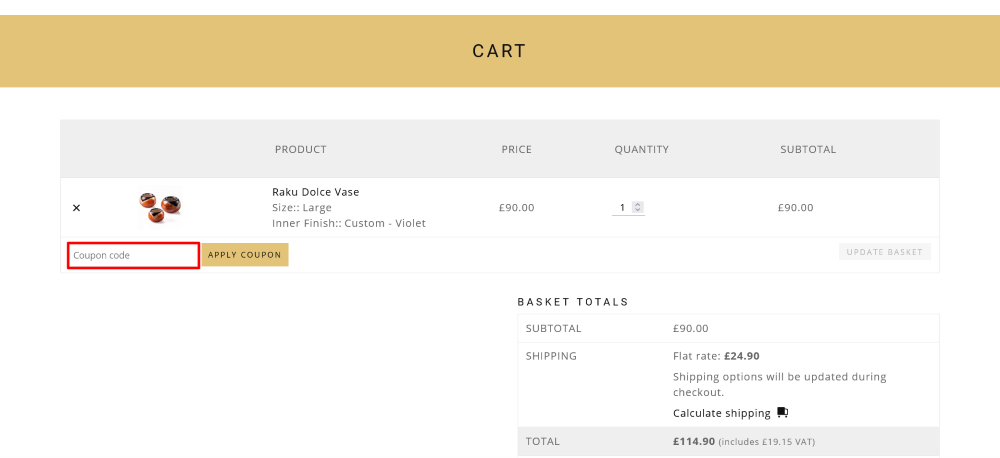Open the Raku Dolce Vase product thumbnail
This screenshot has height=458, width=1000.
(160, 207)
